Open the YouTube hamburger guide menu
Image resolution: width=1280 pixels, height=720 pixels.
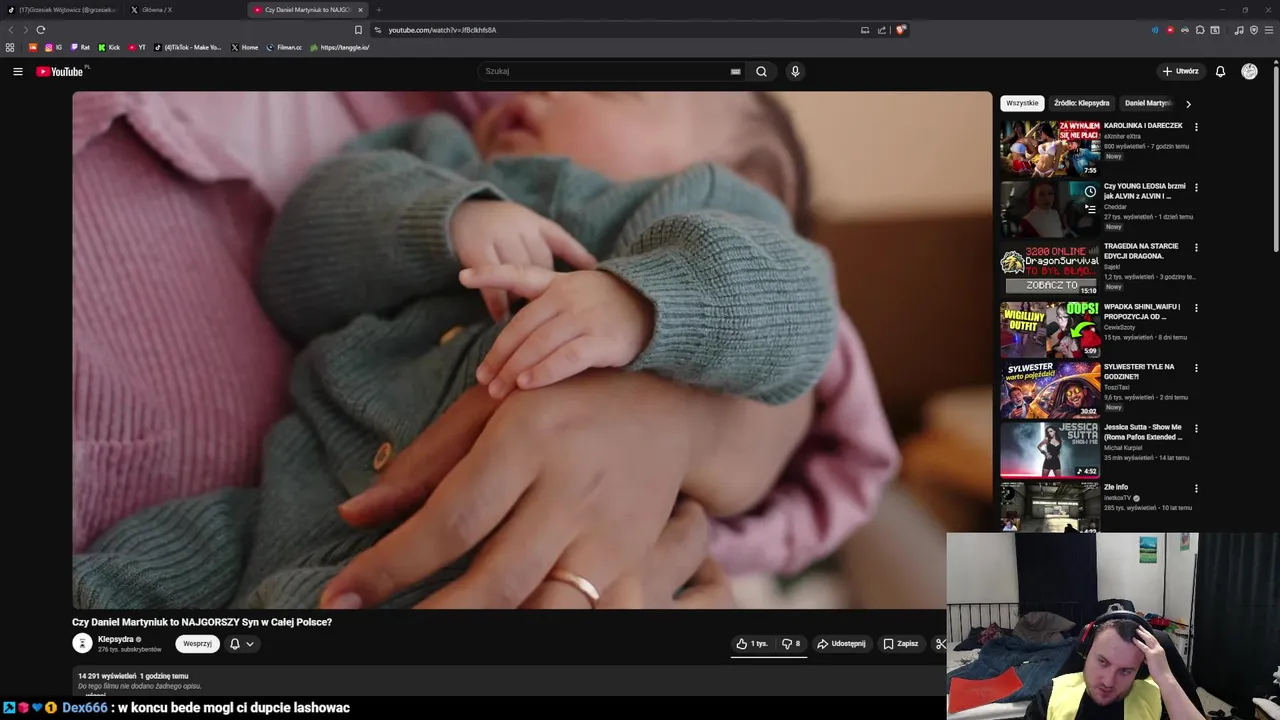17,71
